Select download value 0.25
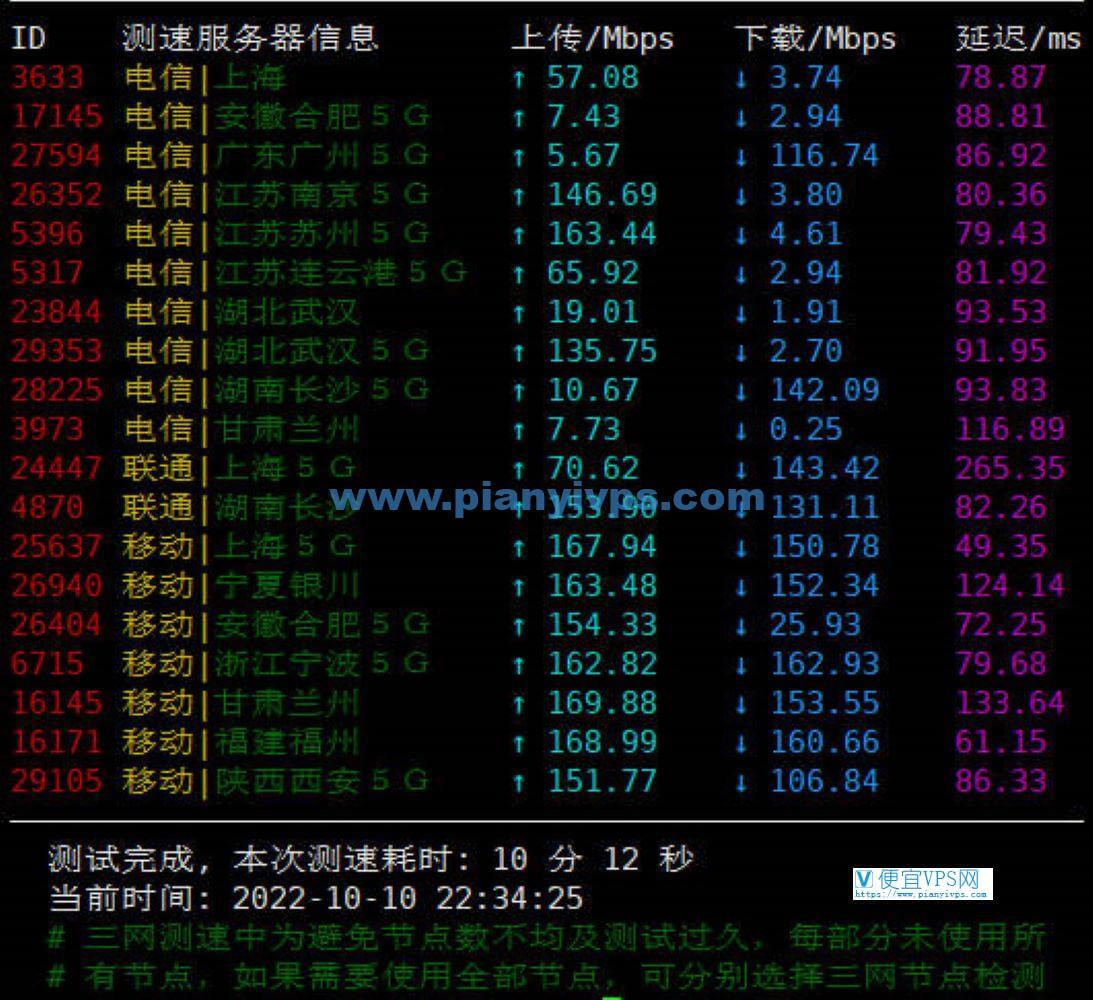The height and width of the screenshot is (1000, 1093). point(806,429)
